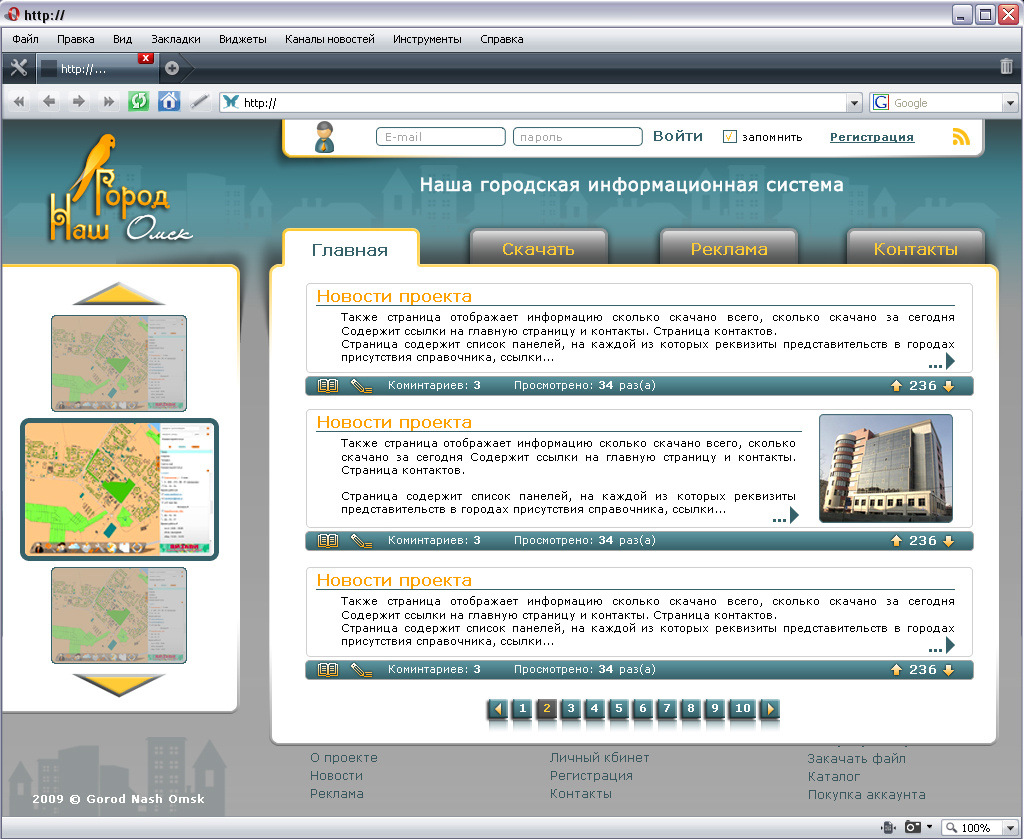Image resolution: width=1024 pixels, height=839 pixels.
Task: Go to pagination page 3
Action: pos(571,708)
